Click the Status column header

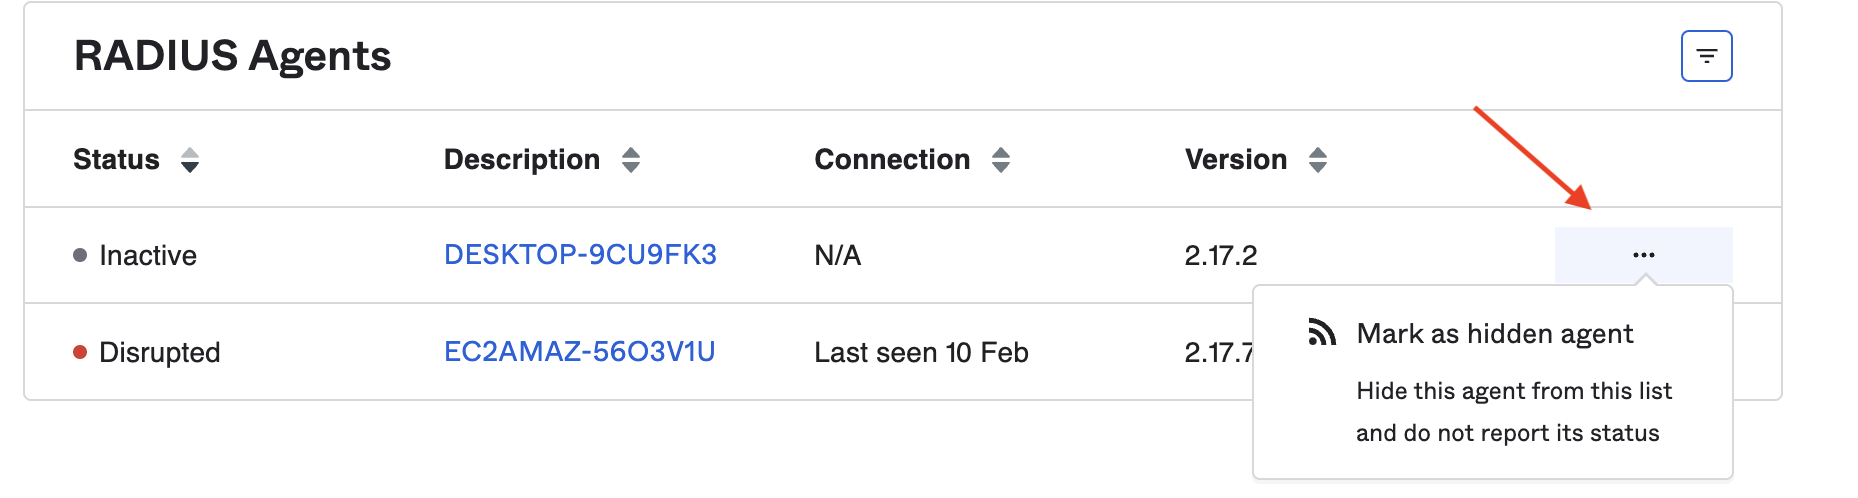point(116,160)
